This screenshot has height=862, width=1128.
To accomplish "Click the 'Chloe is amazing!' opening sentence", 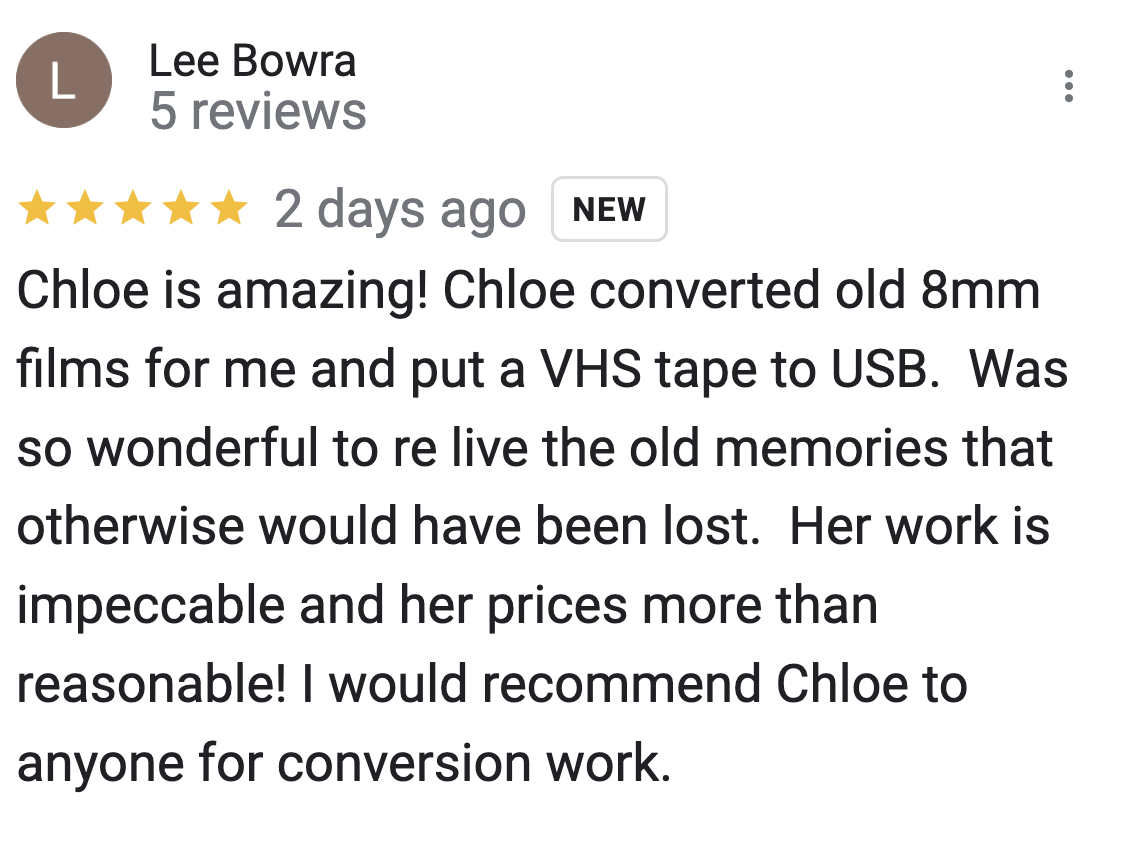I will click(222, 291).
